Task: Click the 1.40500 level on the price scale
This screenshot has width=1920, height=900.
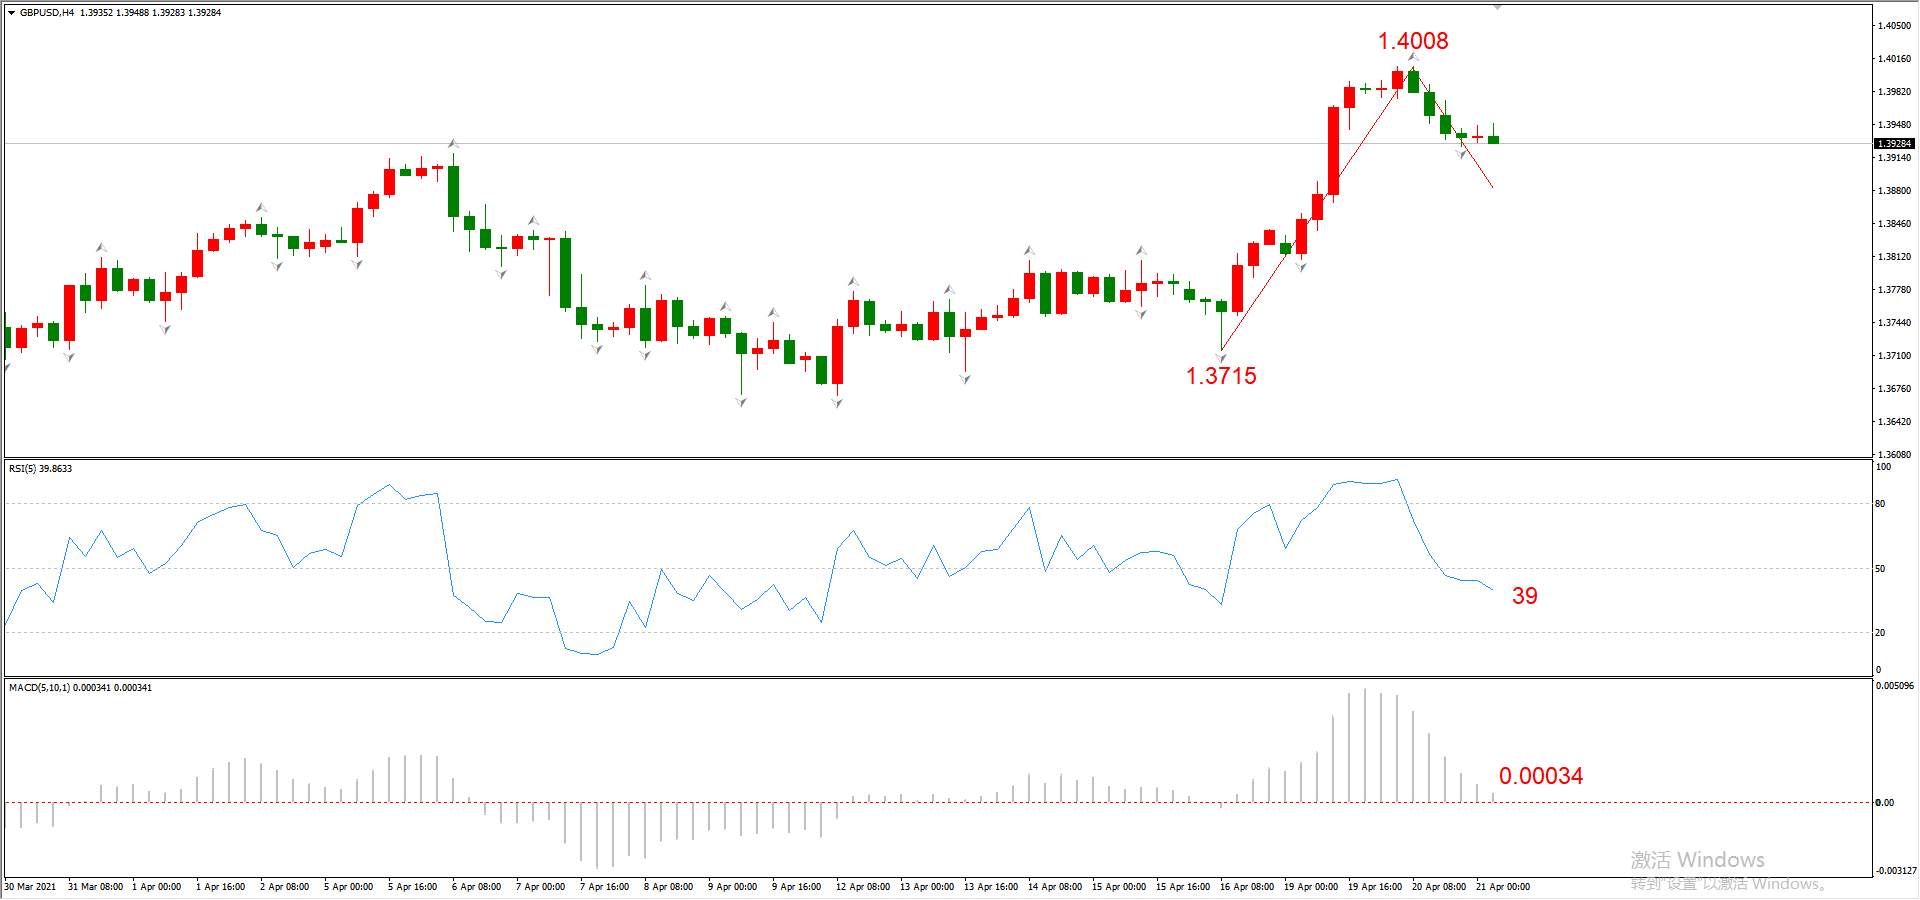Action: pyautogui.click(x=1894, y=26)
